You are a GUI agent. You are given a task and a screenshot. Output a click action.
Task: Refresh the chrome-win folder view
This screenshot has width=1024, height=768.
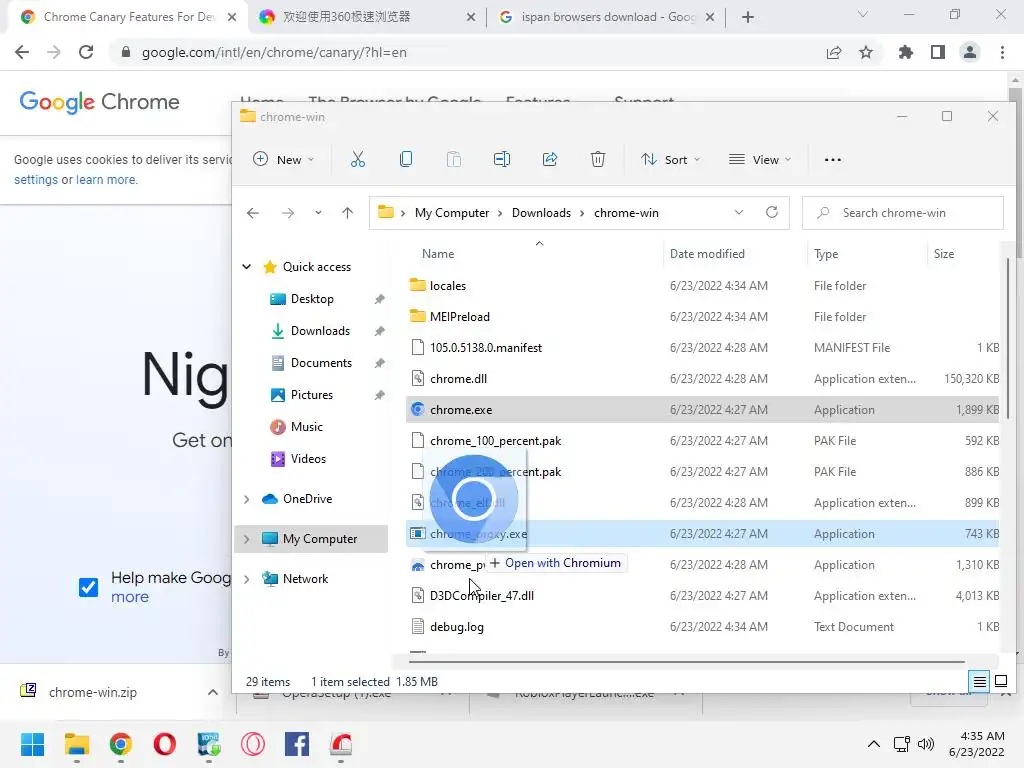[772, 212]
